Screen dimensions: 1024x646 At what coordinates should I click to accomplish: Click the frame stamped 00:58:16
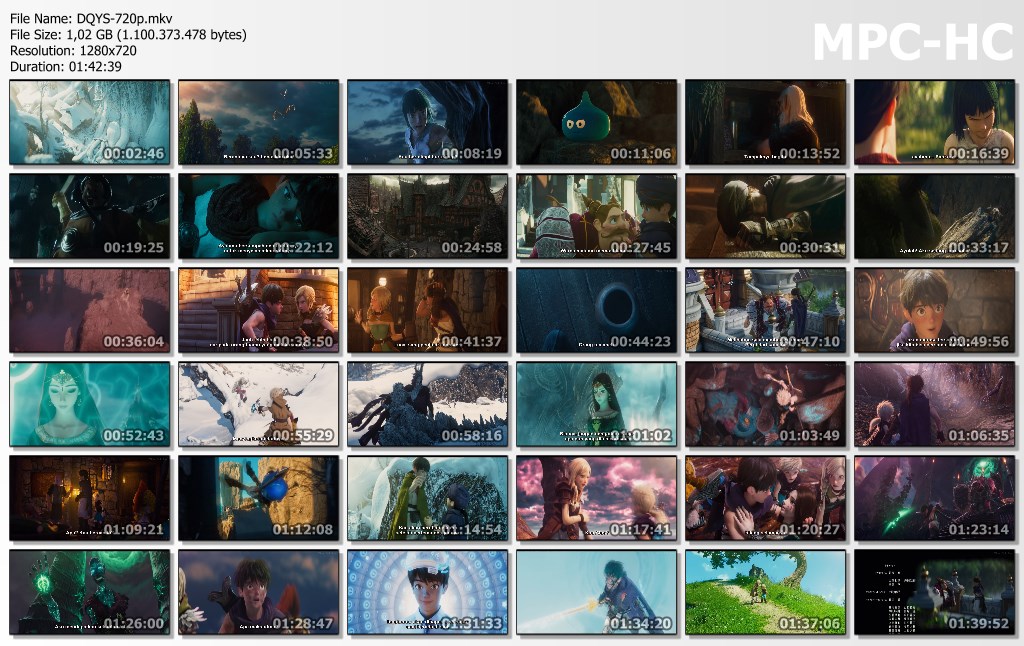[428, 404]
